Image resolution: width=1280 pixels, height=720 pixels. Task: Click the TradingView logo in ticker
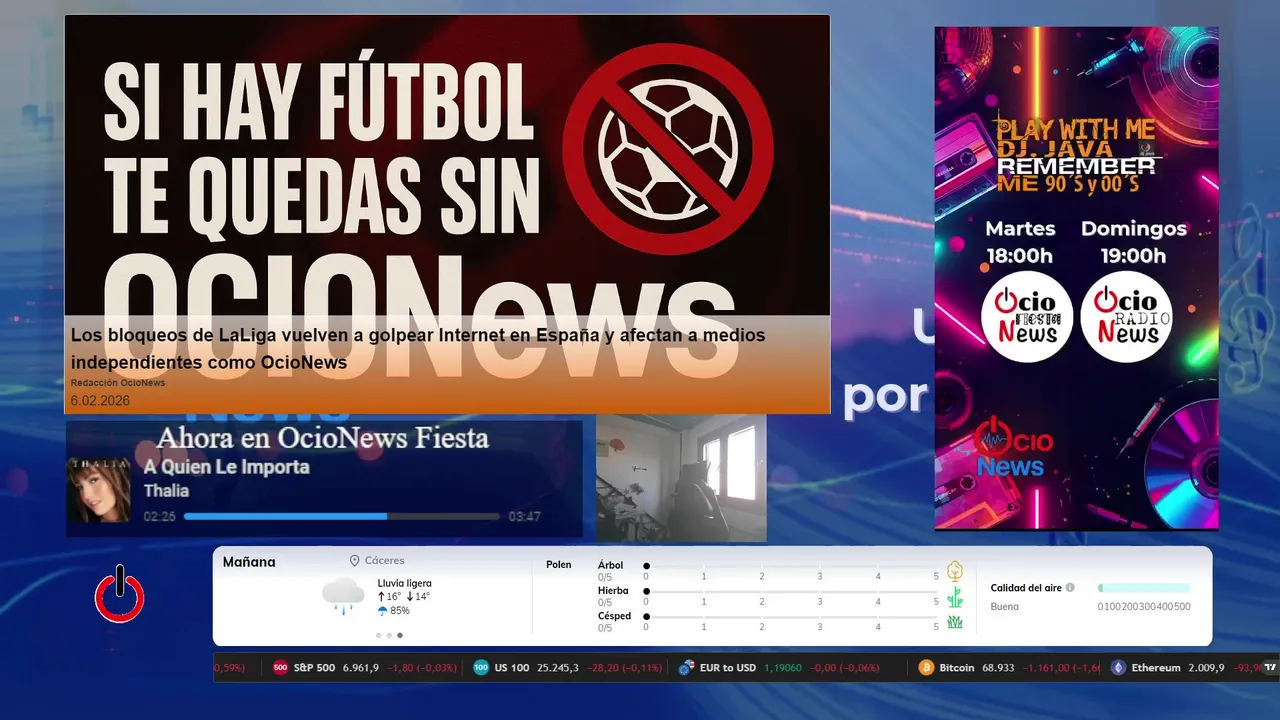(1270, 667)
